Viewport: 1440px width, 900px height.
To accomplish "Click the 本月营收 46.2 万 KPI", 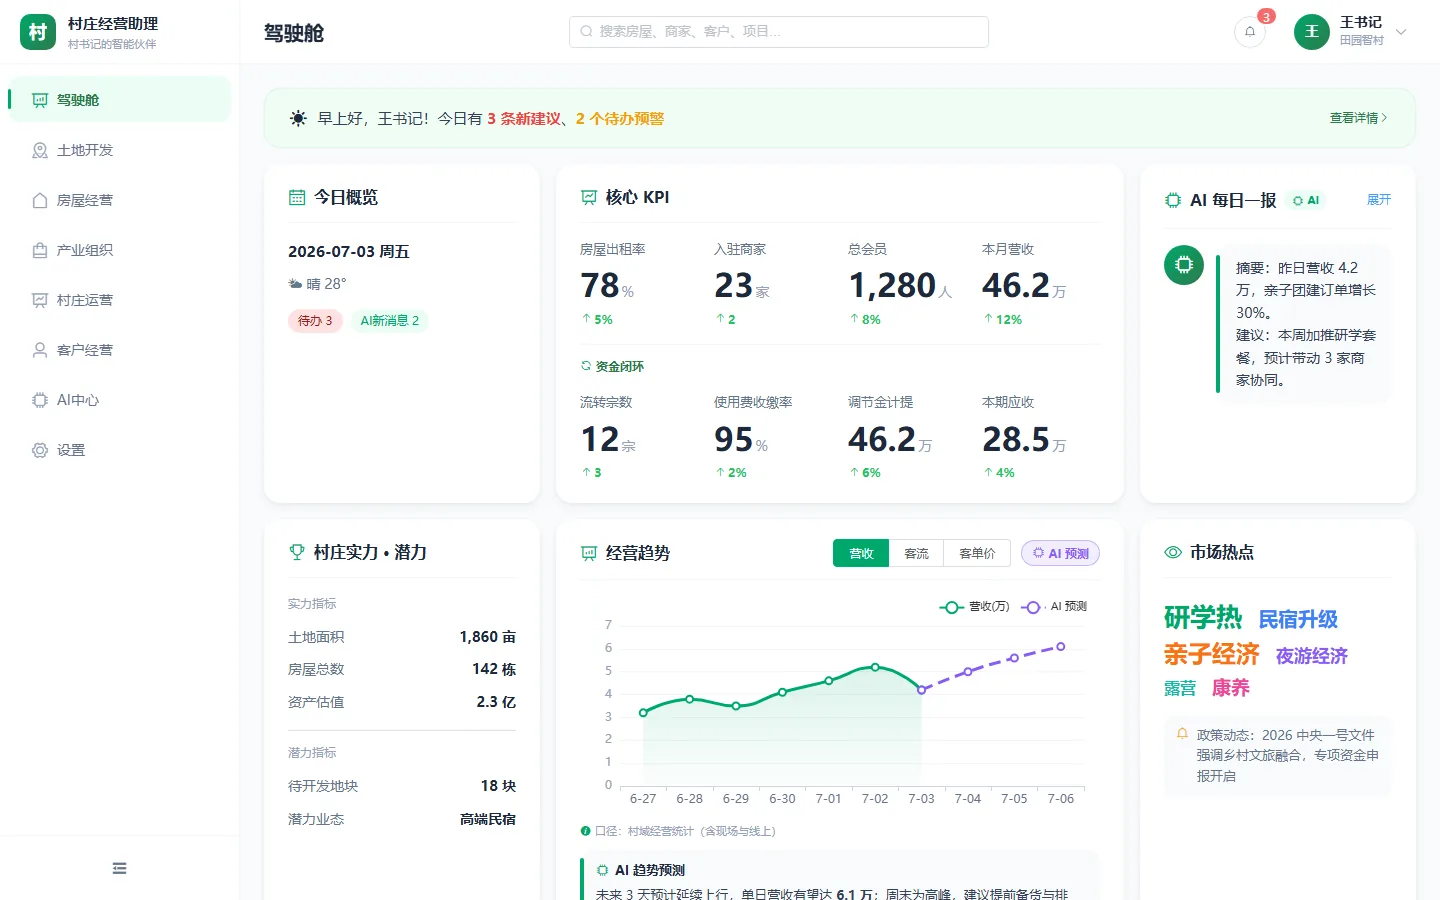I will [x=1040, y=284].
